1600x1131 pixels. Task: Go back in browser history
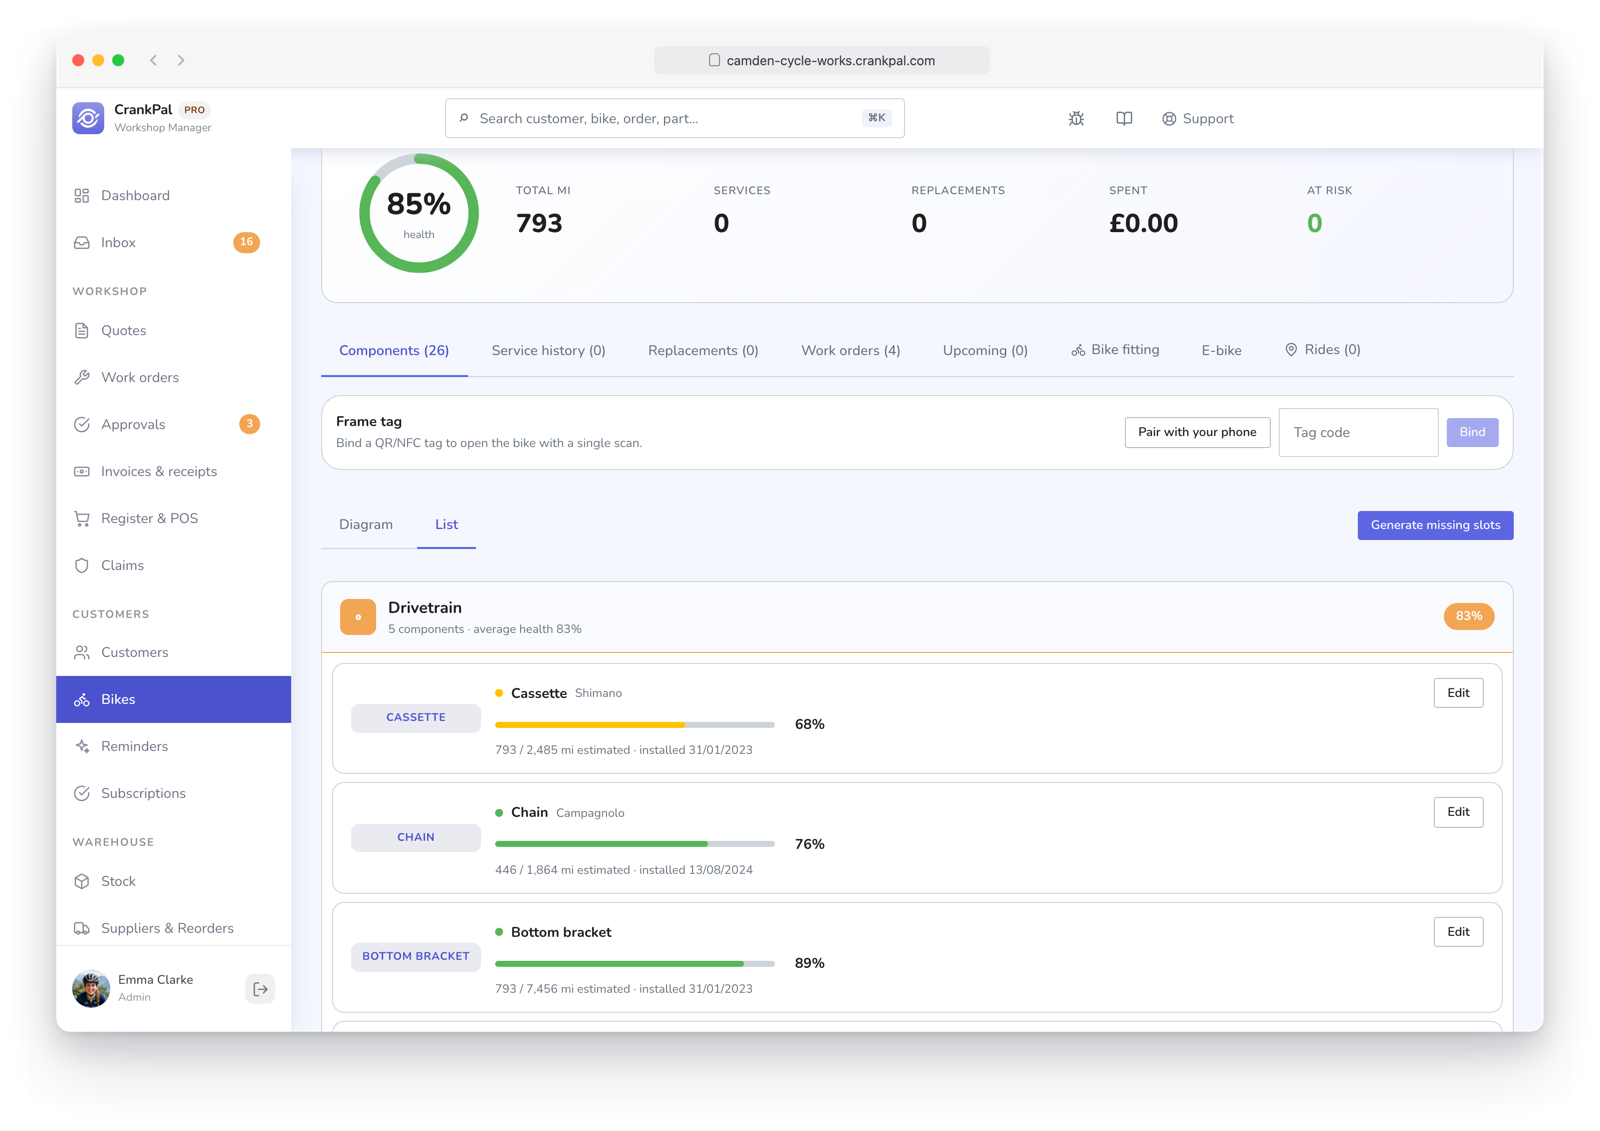pyautogui.click(x=154, y=60)
